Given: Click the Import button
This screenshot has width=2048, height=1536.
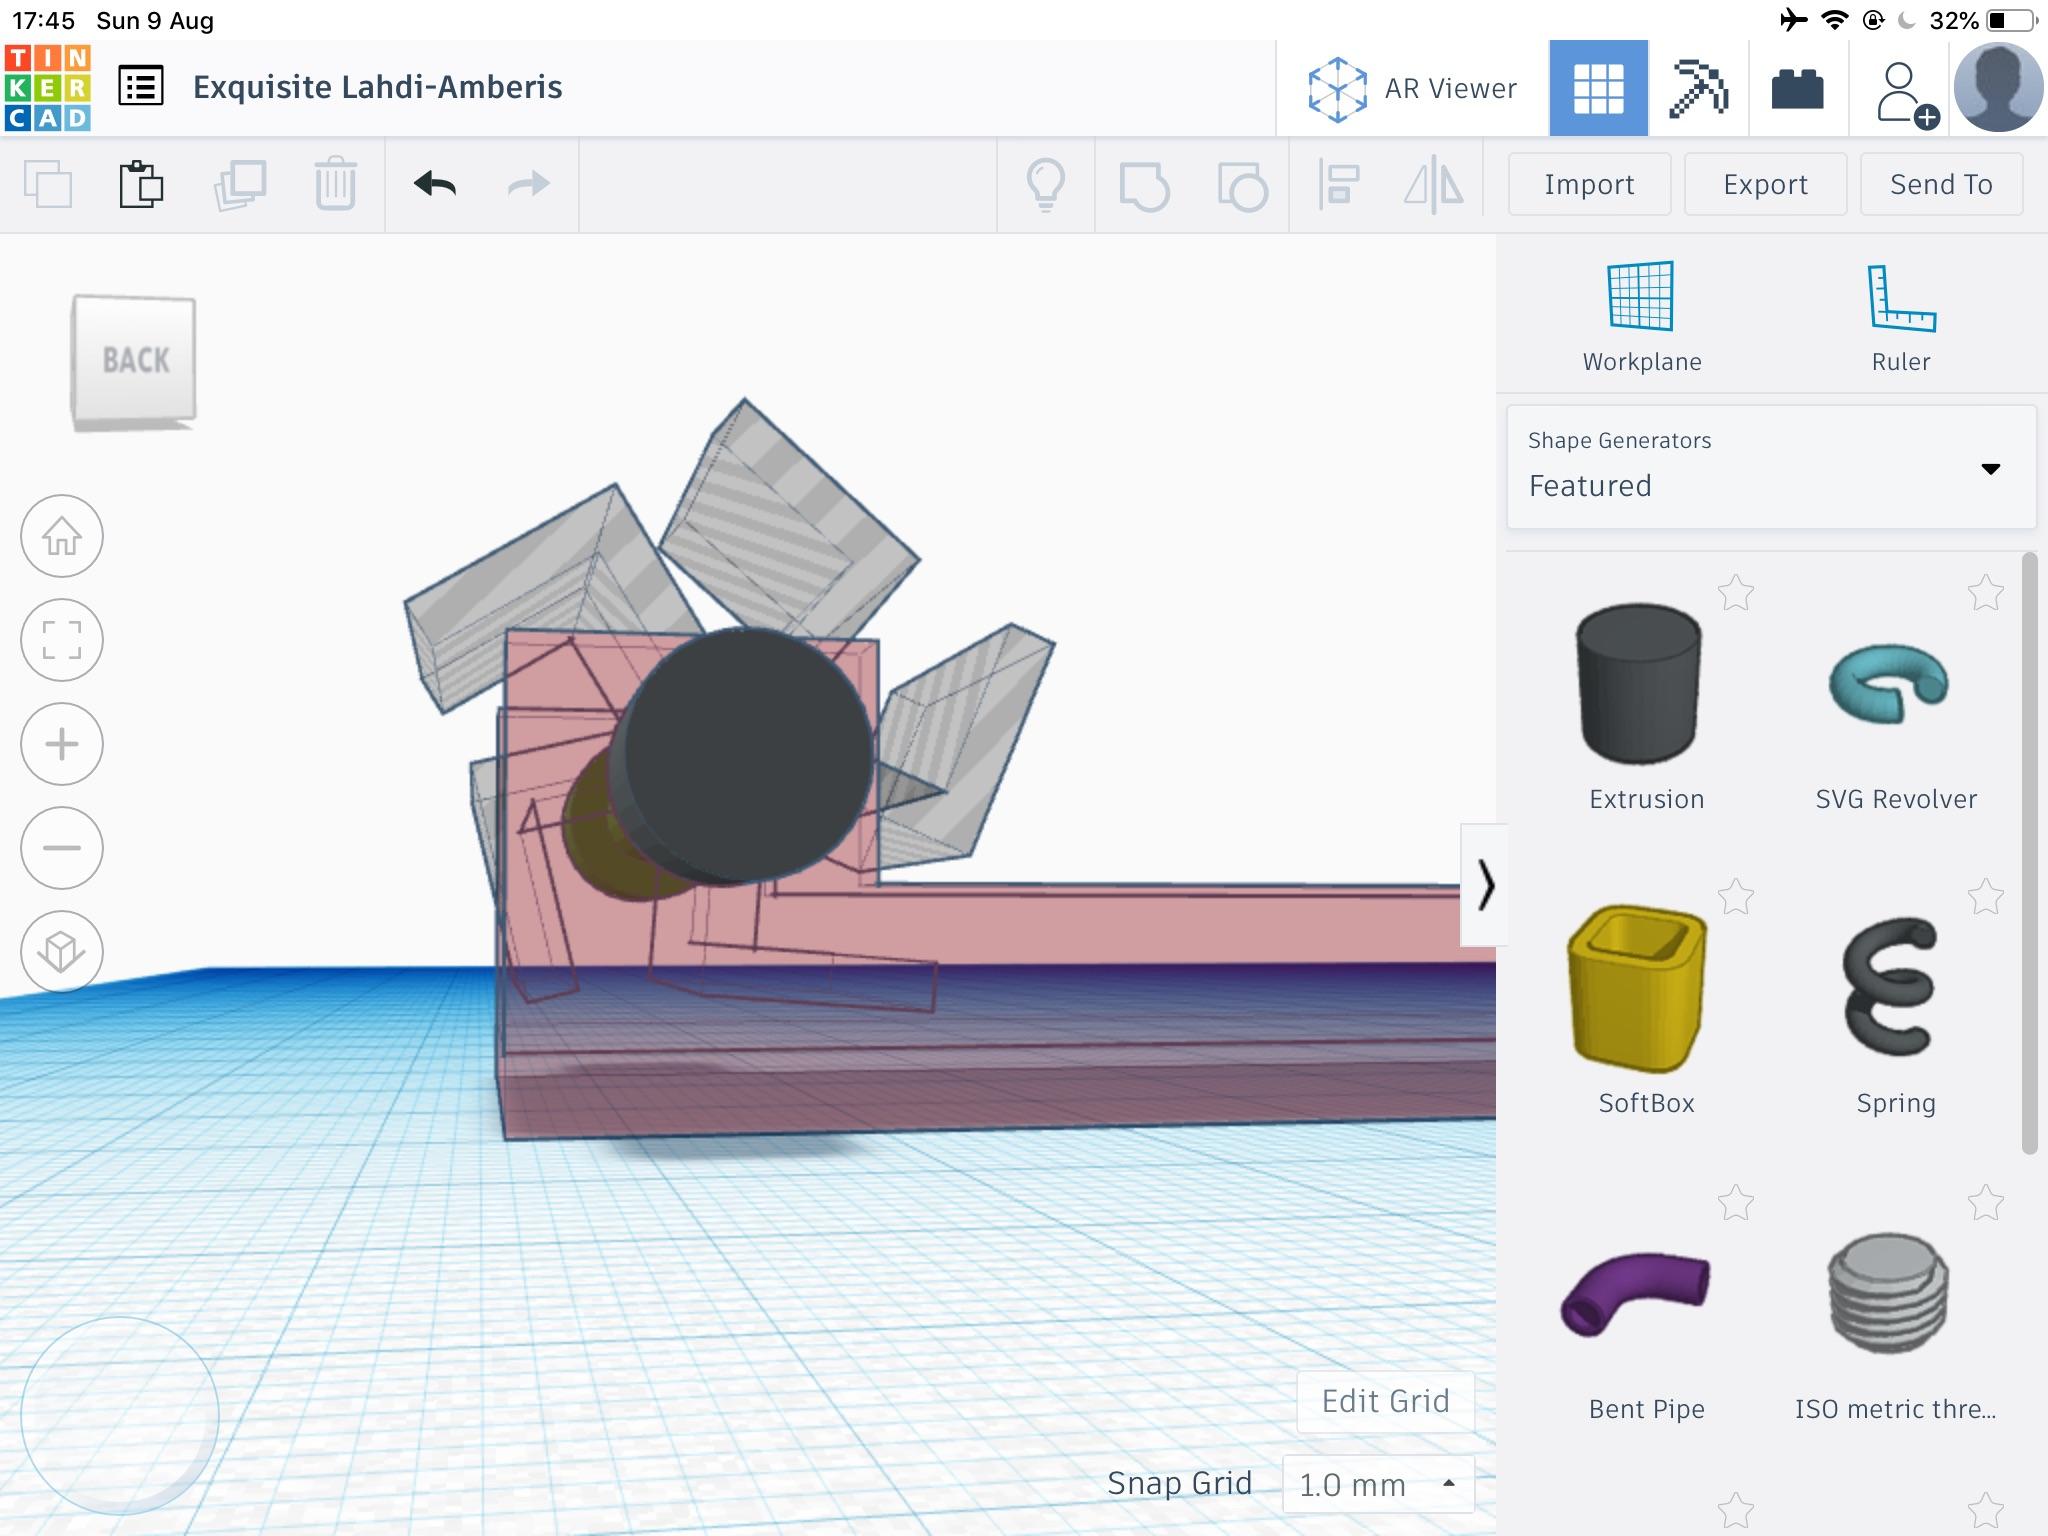Looking at the screenshot, I should 1590,186.
